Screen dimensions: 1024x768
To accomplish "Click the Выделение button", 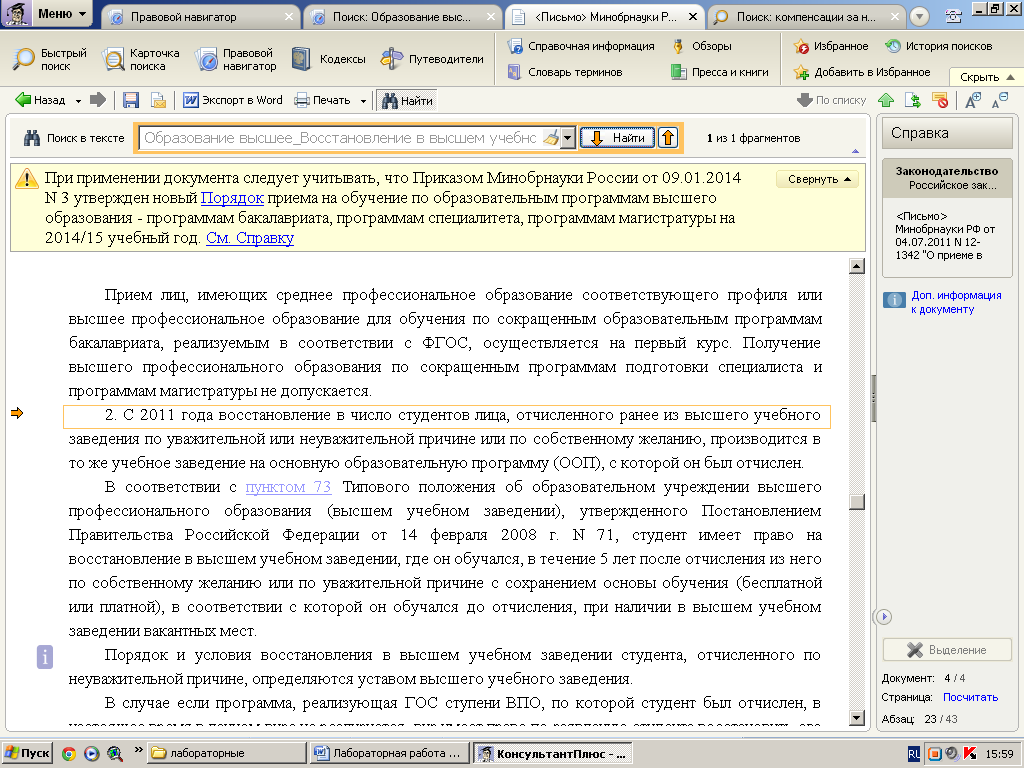I will pyautogui.click(x=947, y=650).
